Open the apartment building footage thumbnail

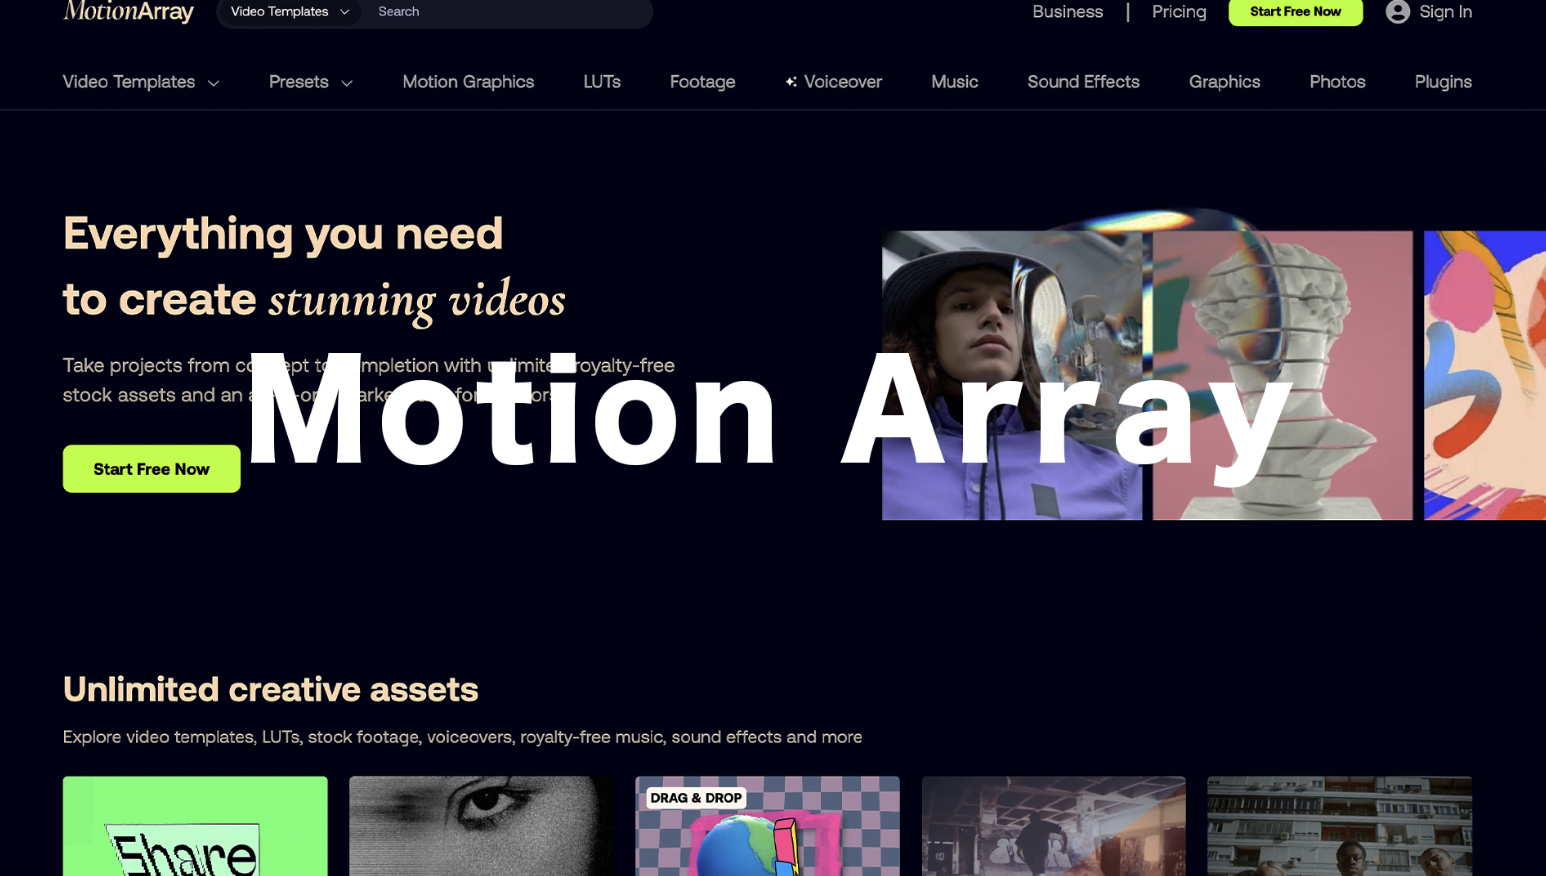(1340, 826)
